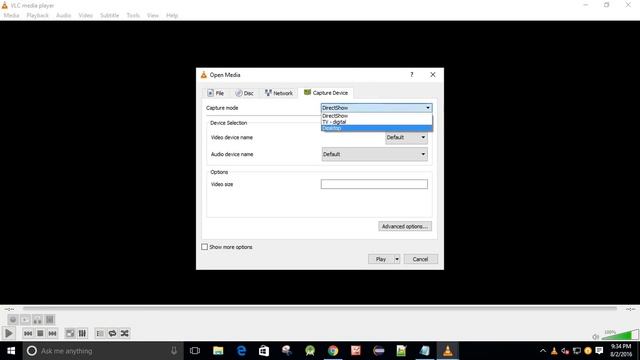Show the playlist icon

[x=100, y=333]
